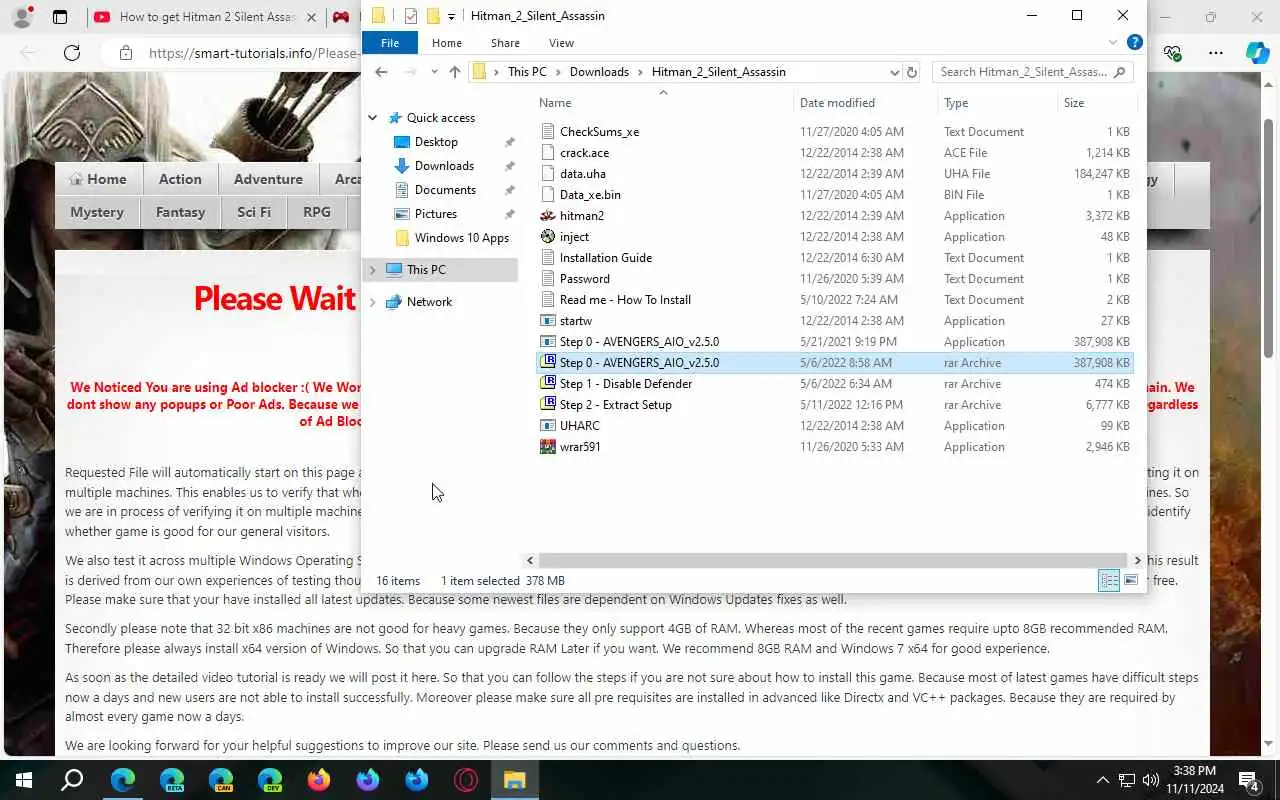Close the How to get Hitman 2 browser tab
The width and height of the screenshot is (1280, 800).
pyautogui.click(x=311, y=17)
